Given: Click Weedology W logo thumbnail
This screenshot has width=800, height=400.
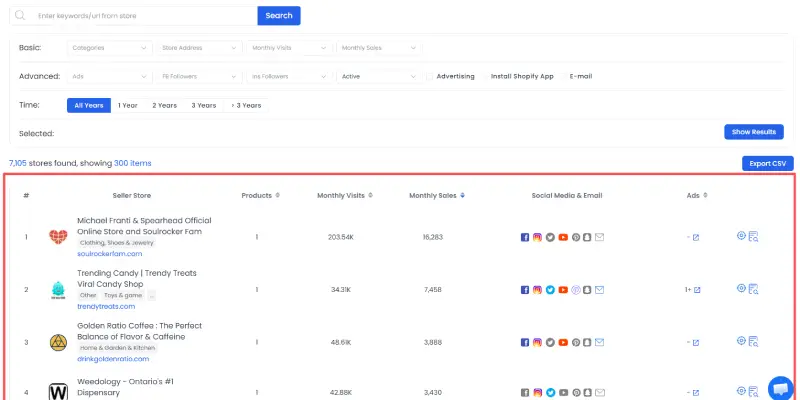Looking at the screenshot, I should (58, 392).
